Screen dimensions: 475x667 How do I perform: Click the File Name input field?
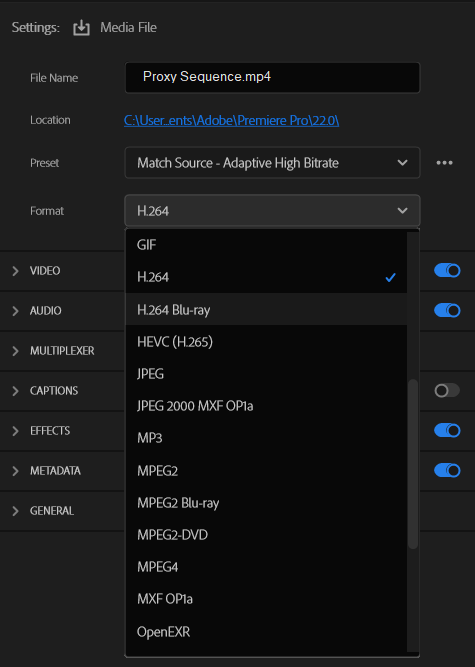point(272,77)
